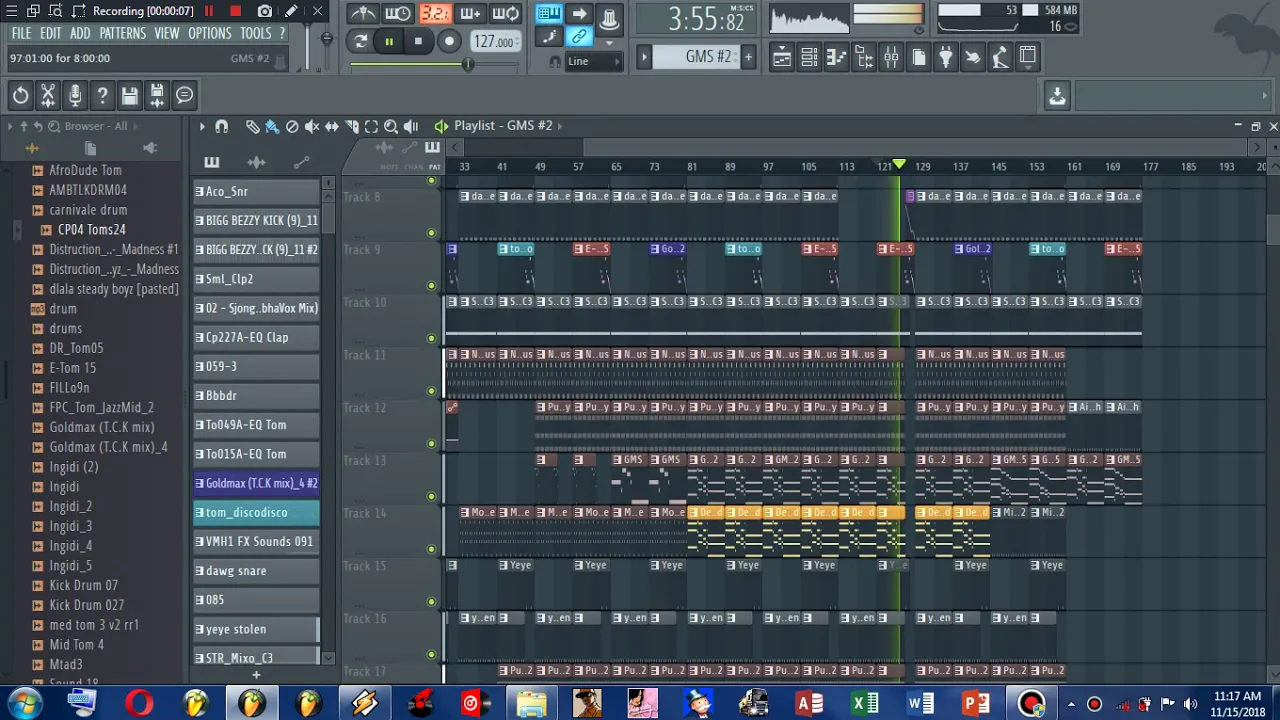Screen dimensions: 1280x720
Task: Click the save project disk icon
Action: point(129,95)
